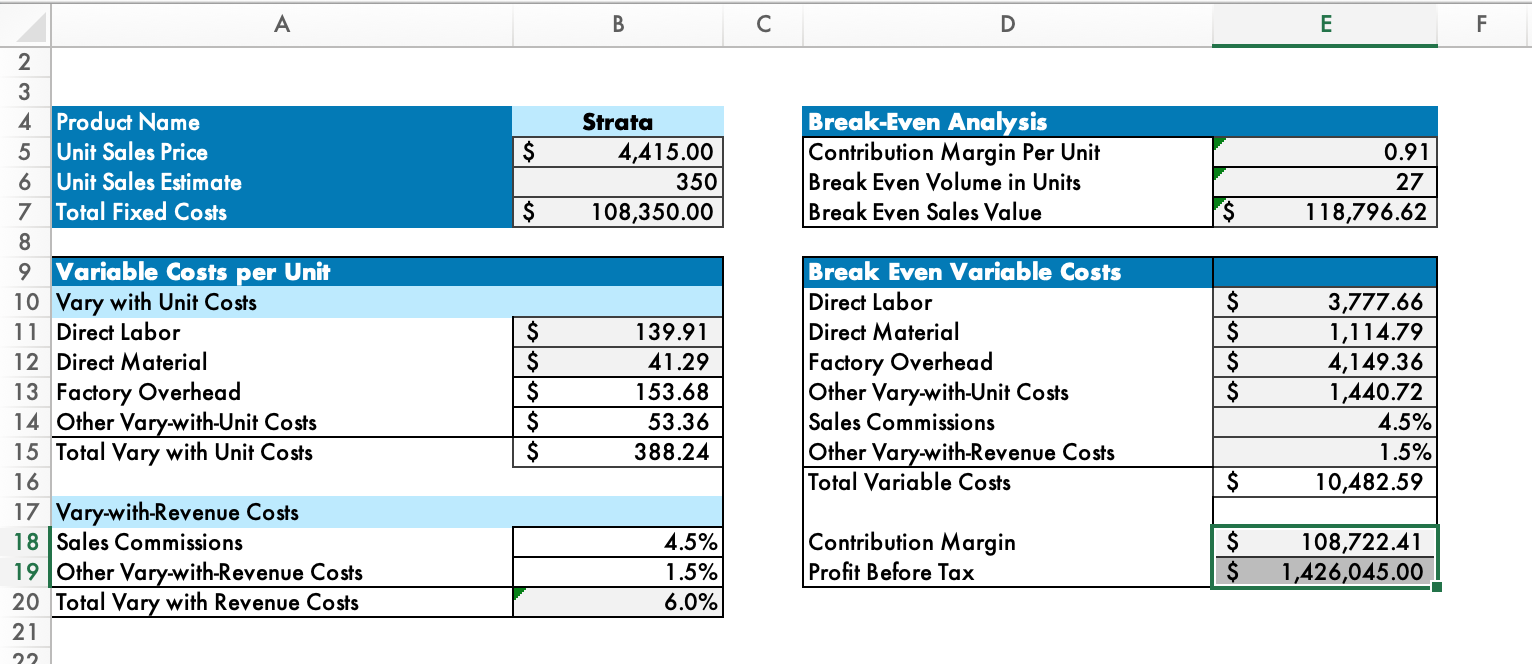Screen dimensions: 1532x664
Task: Select the Strata product name header cell
Action: 617,122
